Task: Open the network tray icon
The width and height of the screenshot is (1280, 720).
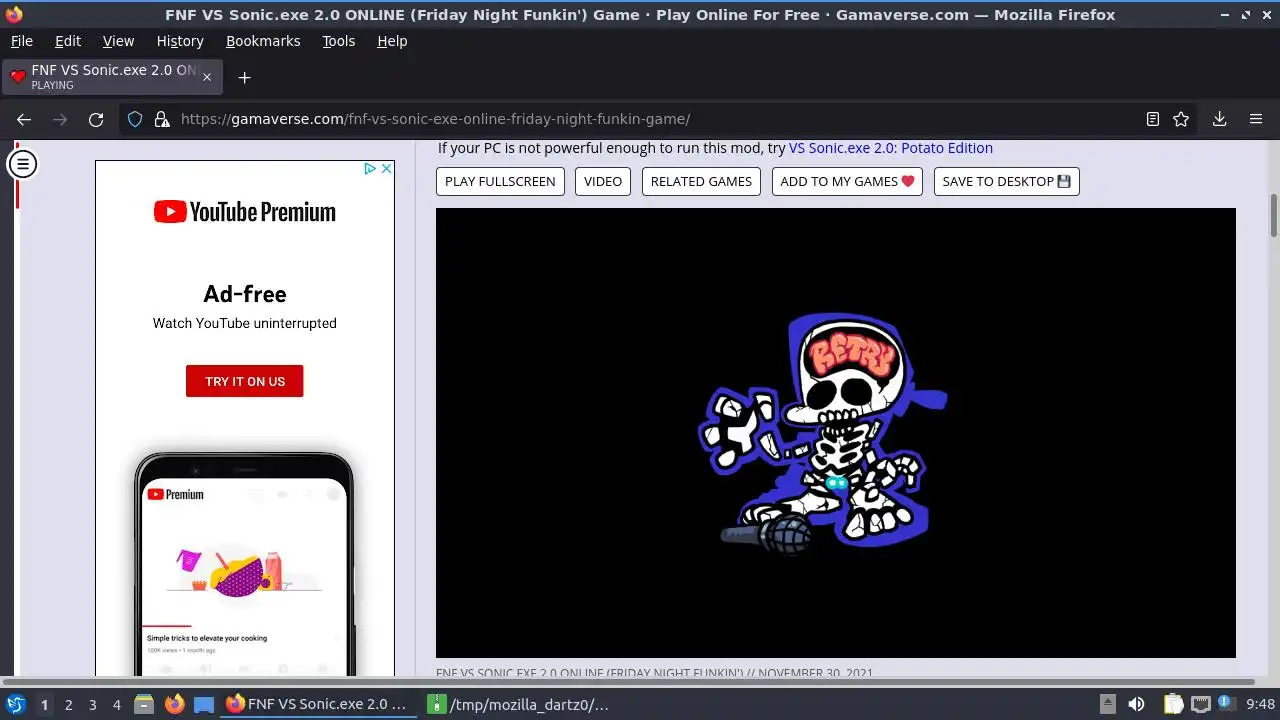Action: coord(1201,704)
